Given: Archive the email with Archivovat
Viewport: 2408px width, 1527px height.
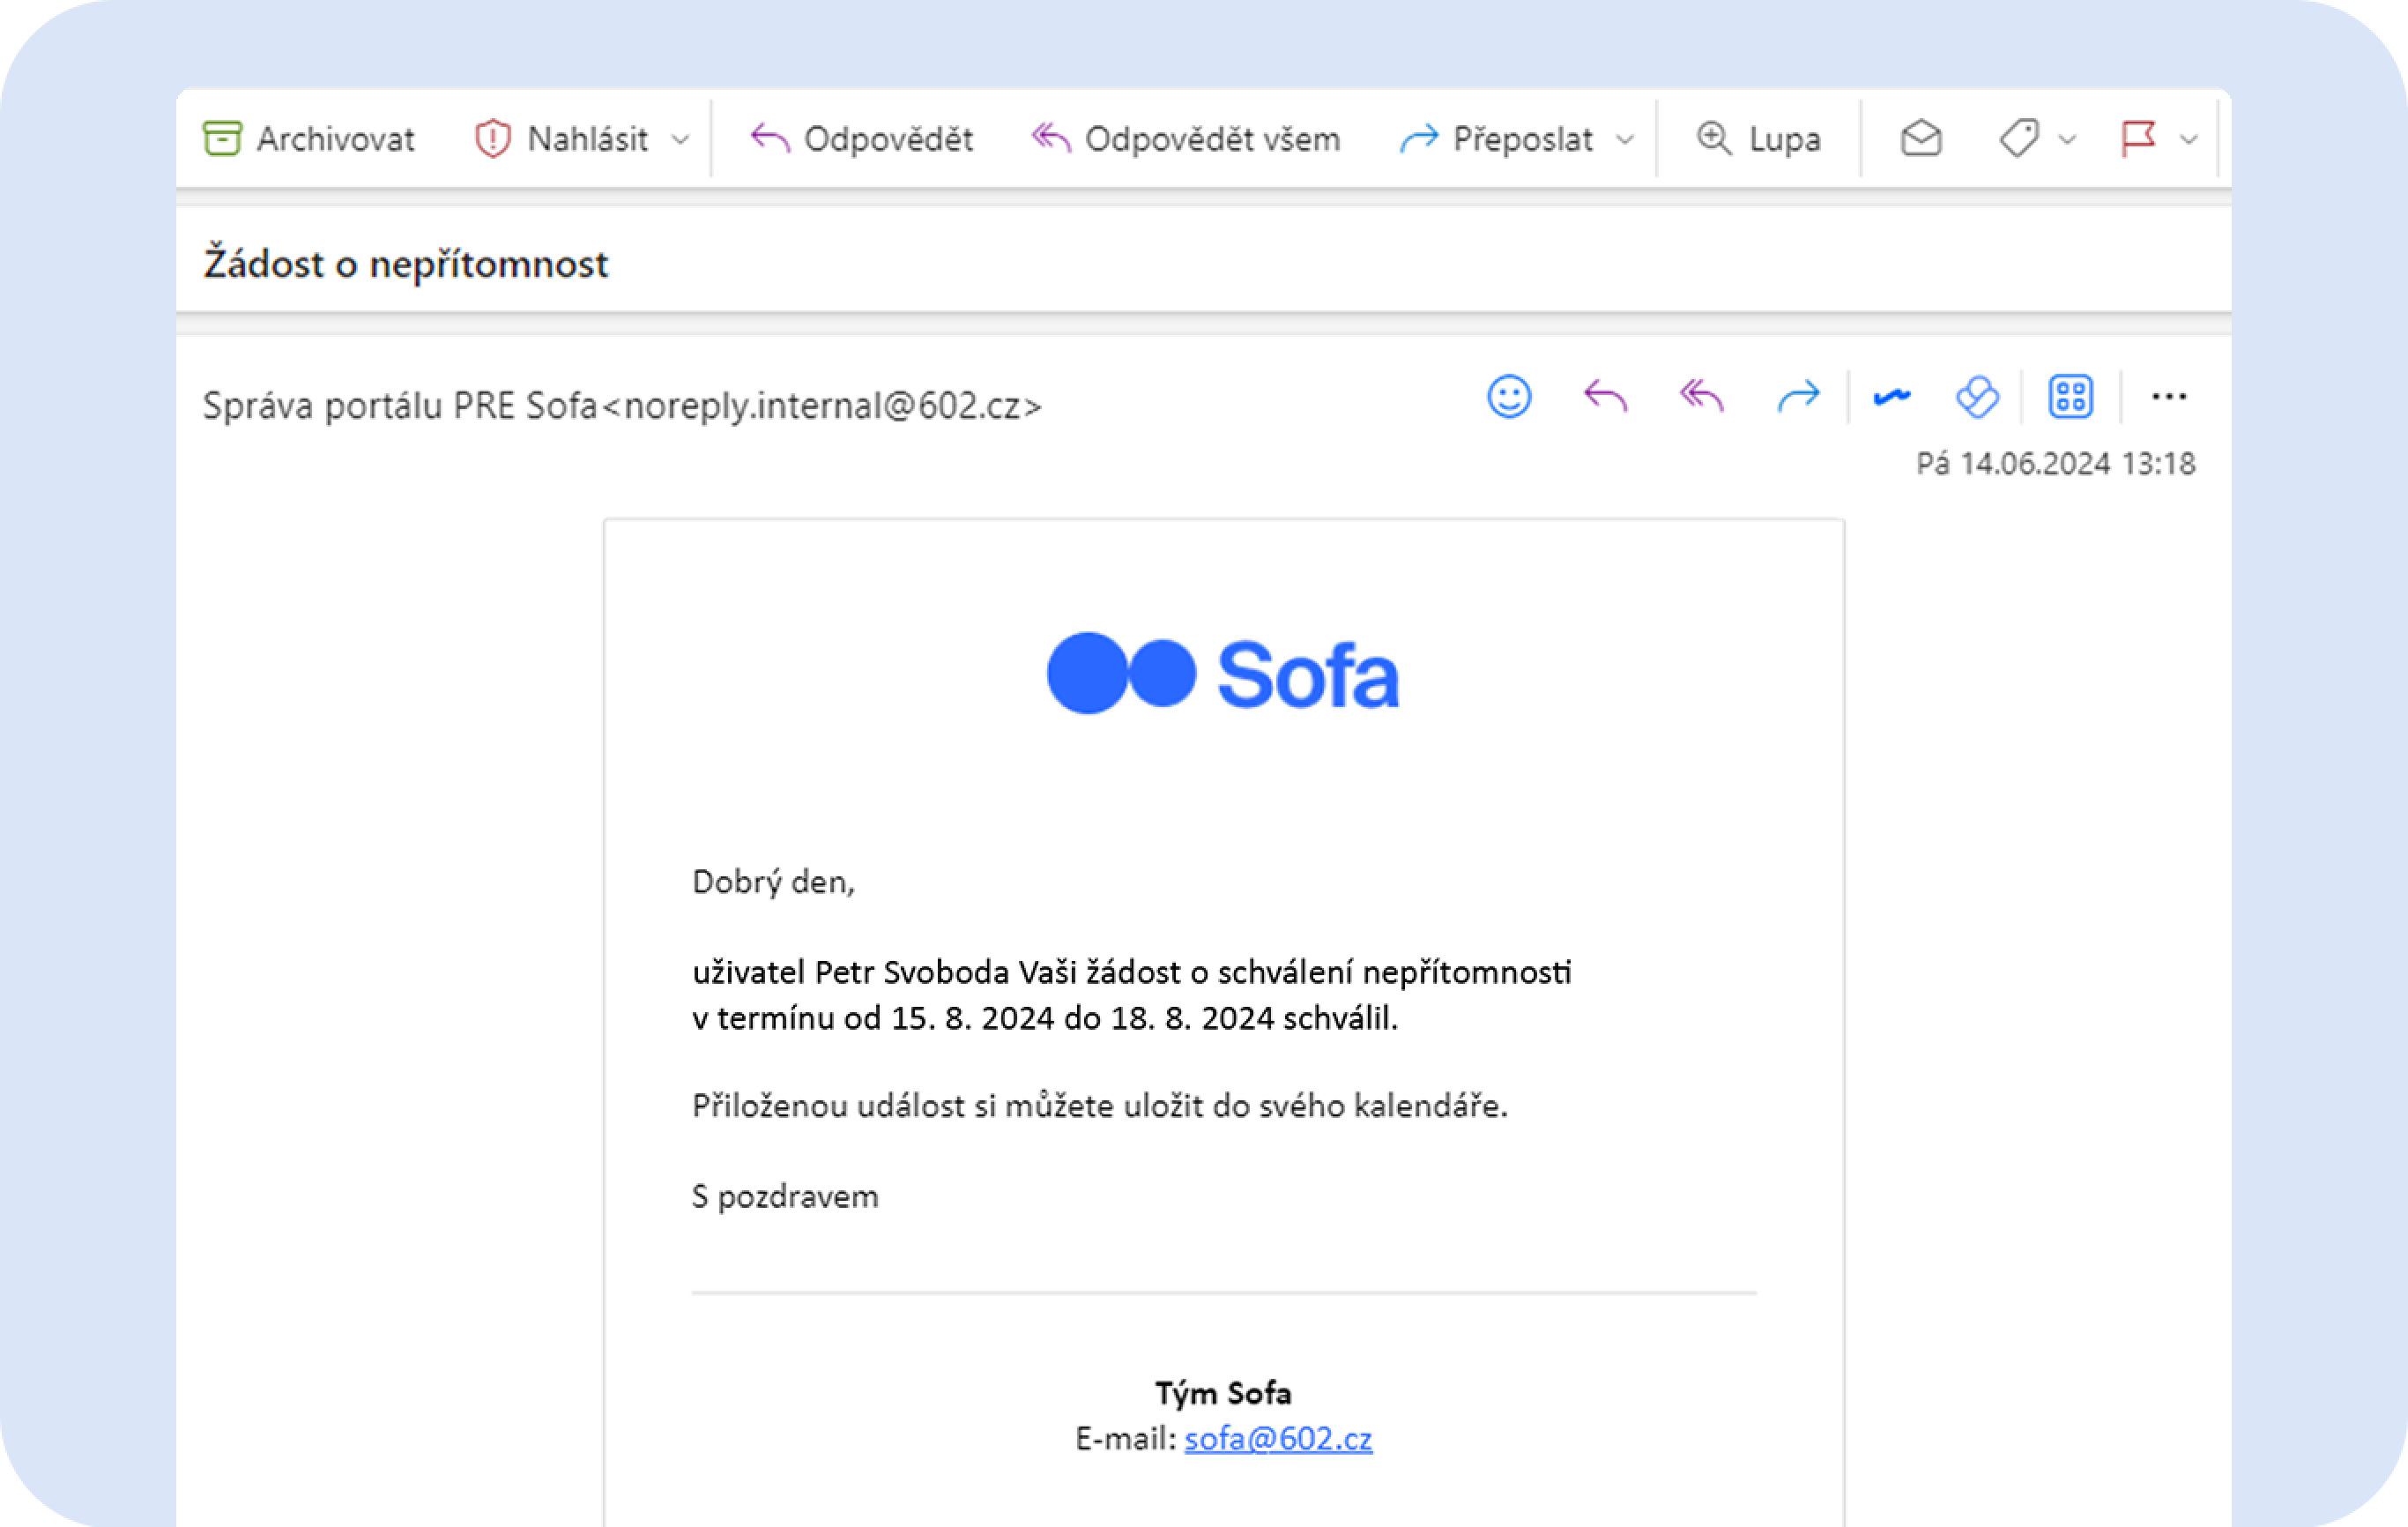Looking at the screenshot, I should tap(308, 138).
